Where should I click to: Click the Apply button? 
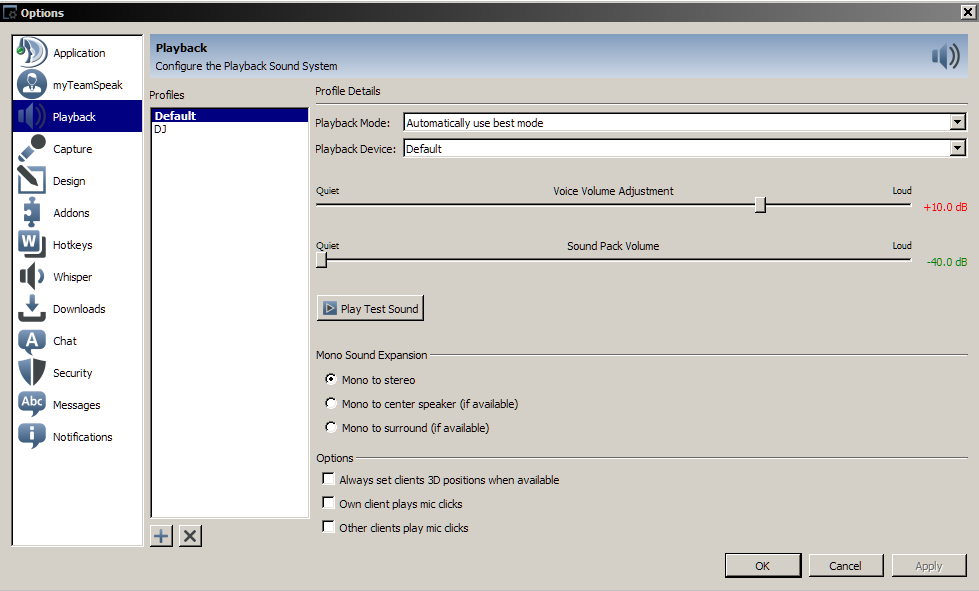coord(928,565)
